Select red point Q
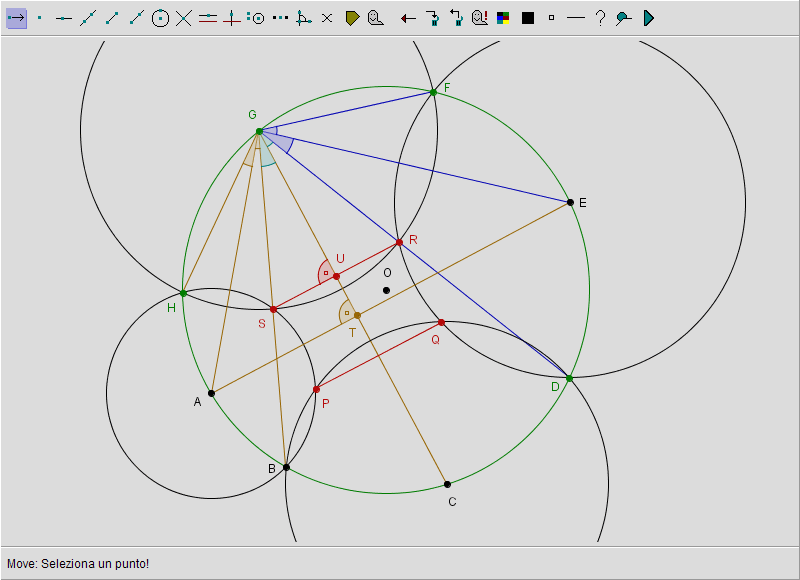 tap(441, 322)
